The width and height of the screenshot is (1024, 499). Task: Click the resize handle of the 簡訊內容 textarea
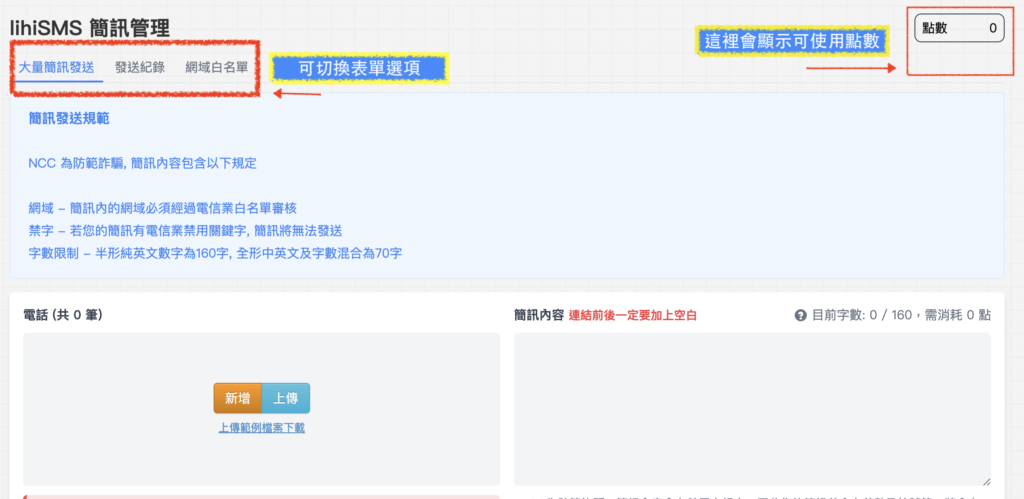tap(985, 481)
